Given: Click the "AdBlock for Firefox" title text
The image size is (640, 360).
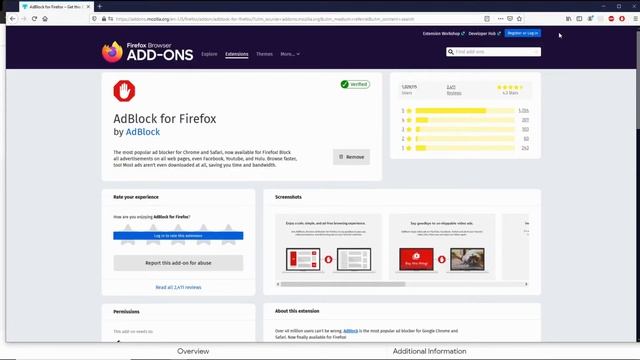Looking at the screenshot, I should click(165, 119).
